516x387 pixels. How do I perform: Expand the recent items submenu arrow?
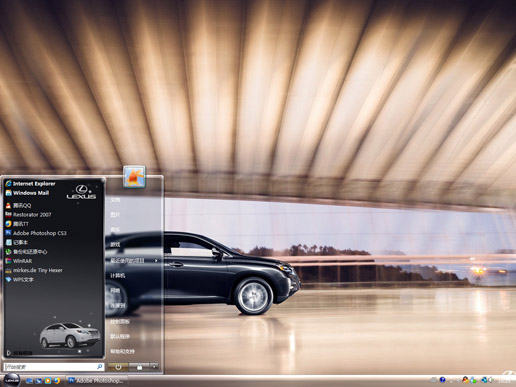click(156, 260)
